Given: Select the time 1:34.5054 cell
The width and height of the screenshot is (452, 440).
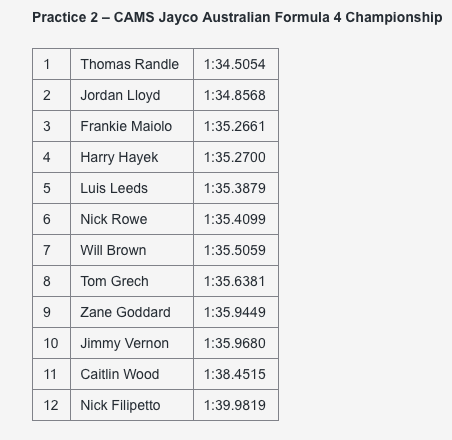Looking at the screenshot, I should pyautogui.click(x=236, y=64).
